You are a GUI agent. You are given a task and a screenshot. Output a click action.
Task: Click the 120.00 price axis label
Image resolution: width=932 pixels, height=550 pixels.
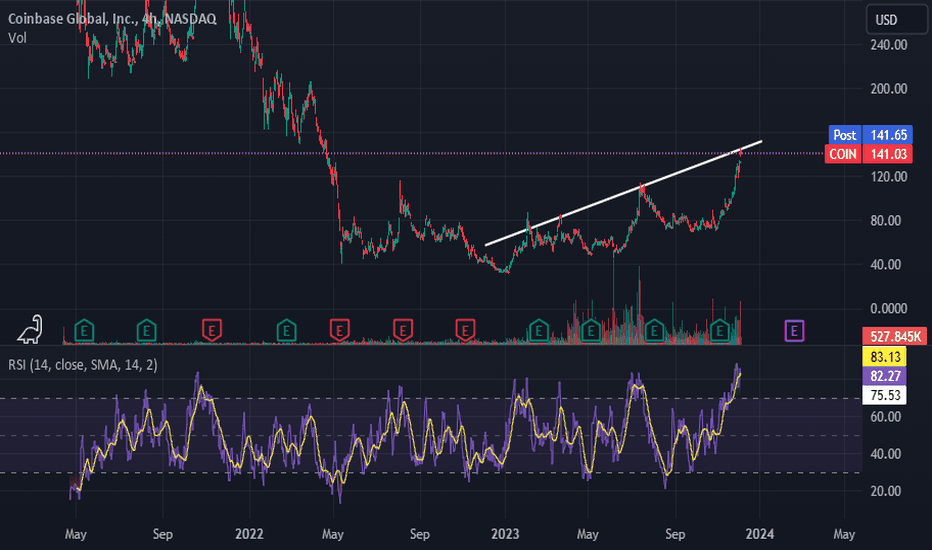pos(889,177)
